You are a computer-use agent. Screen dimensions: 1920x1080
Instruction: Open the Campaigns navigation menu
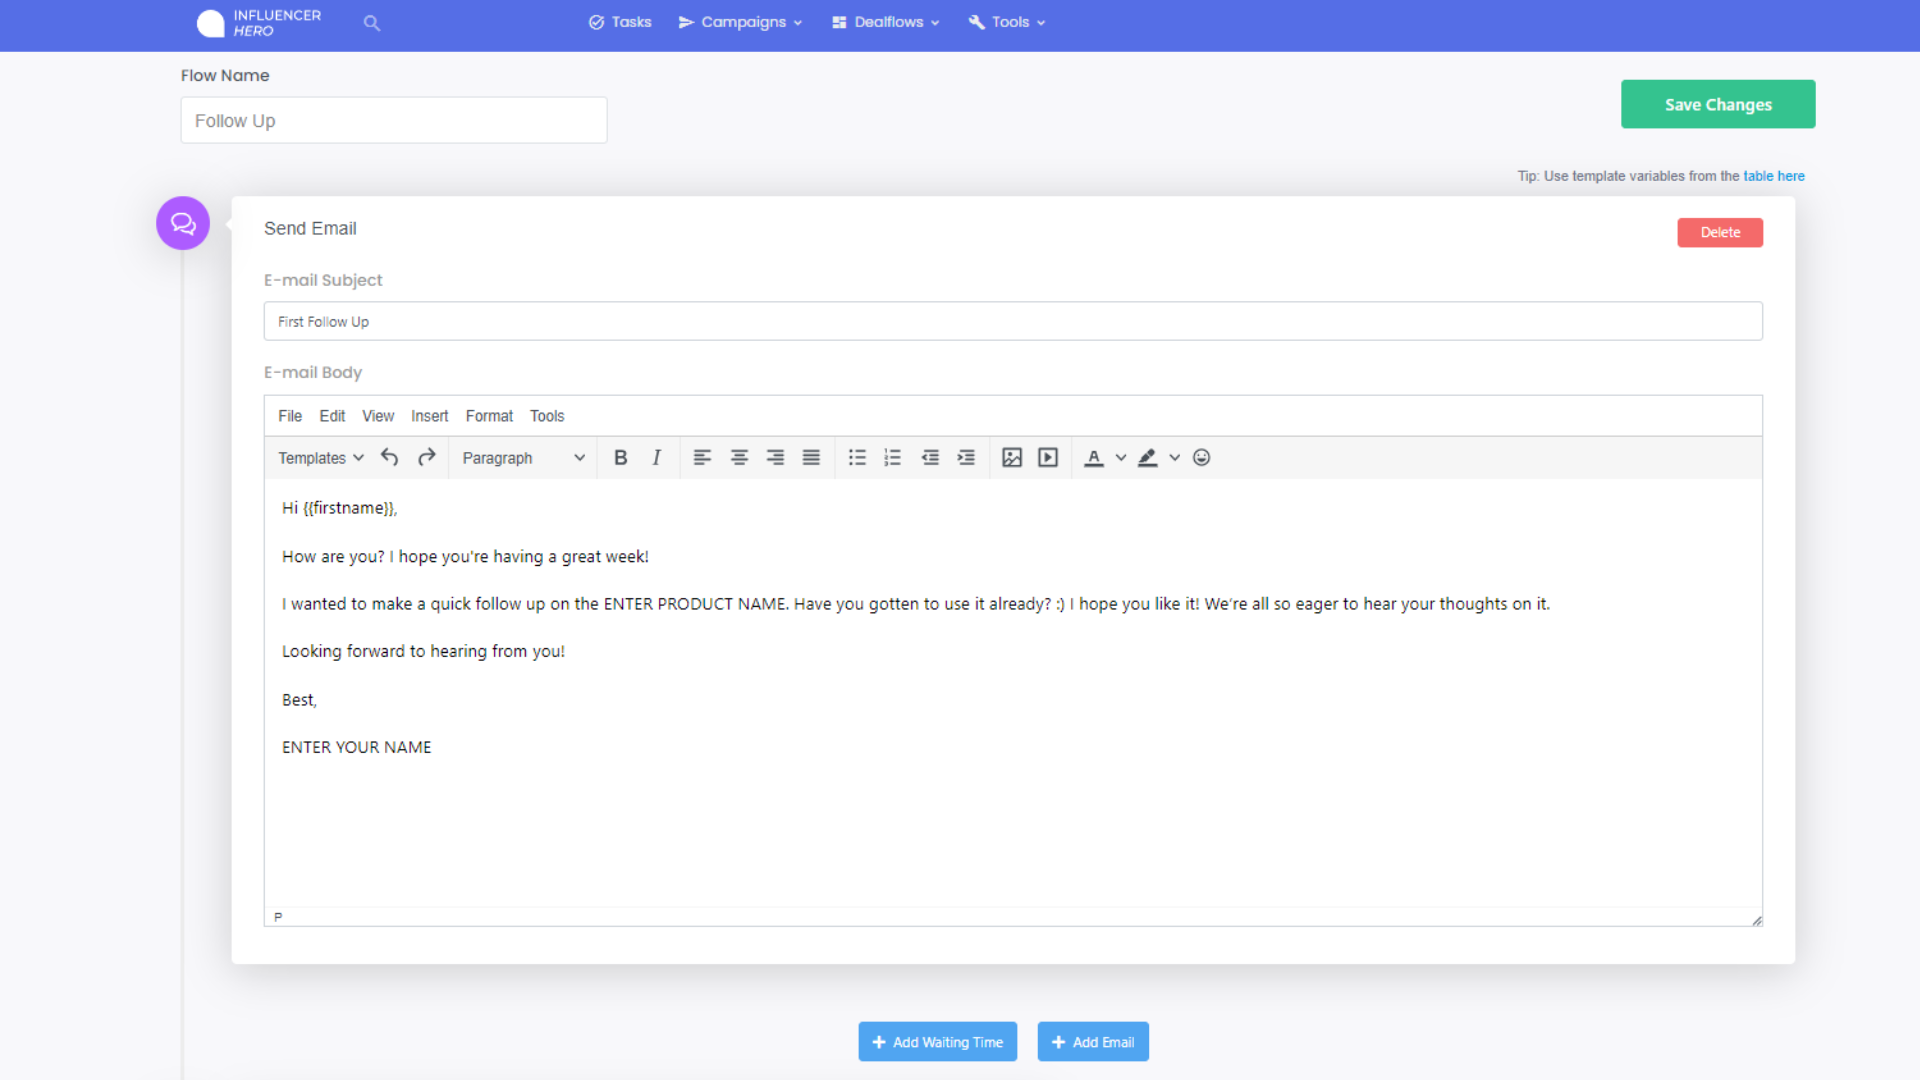click(741, 22)
